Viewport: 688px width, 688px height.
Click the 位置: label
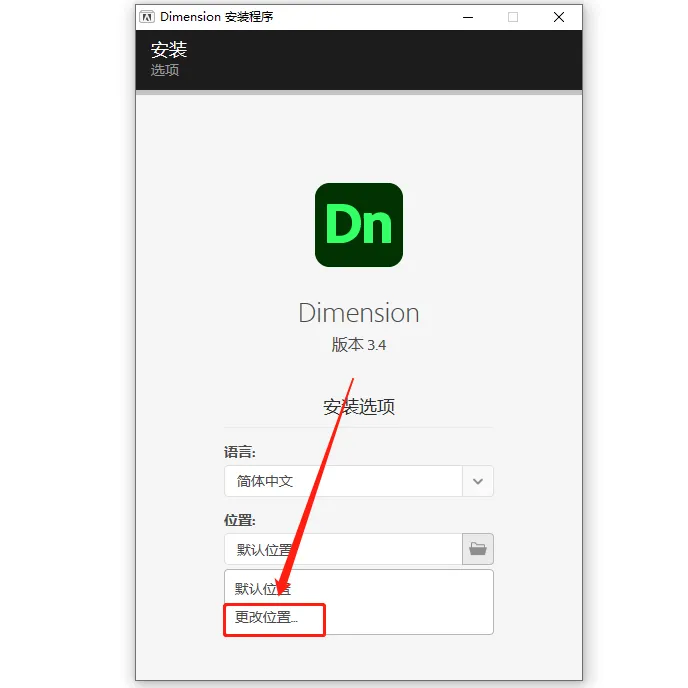coord(240,520)
